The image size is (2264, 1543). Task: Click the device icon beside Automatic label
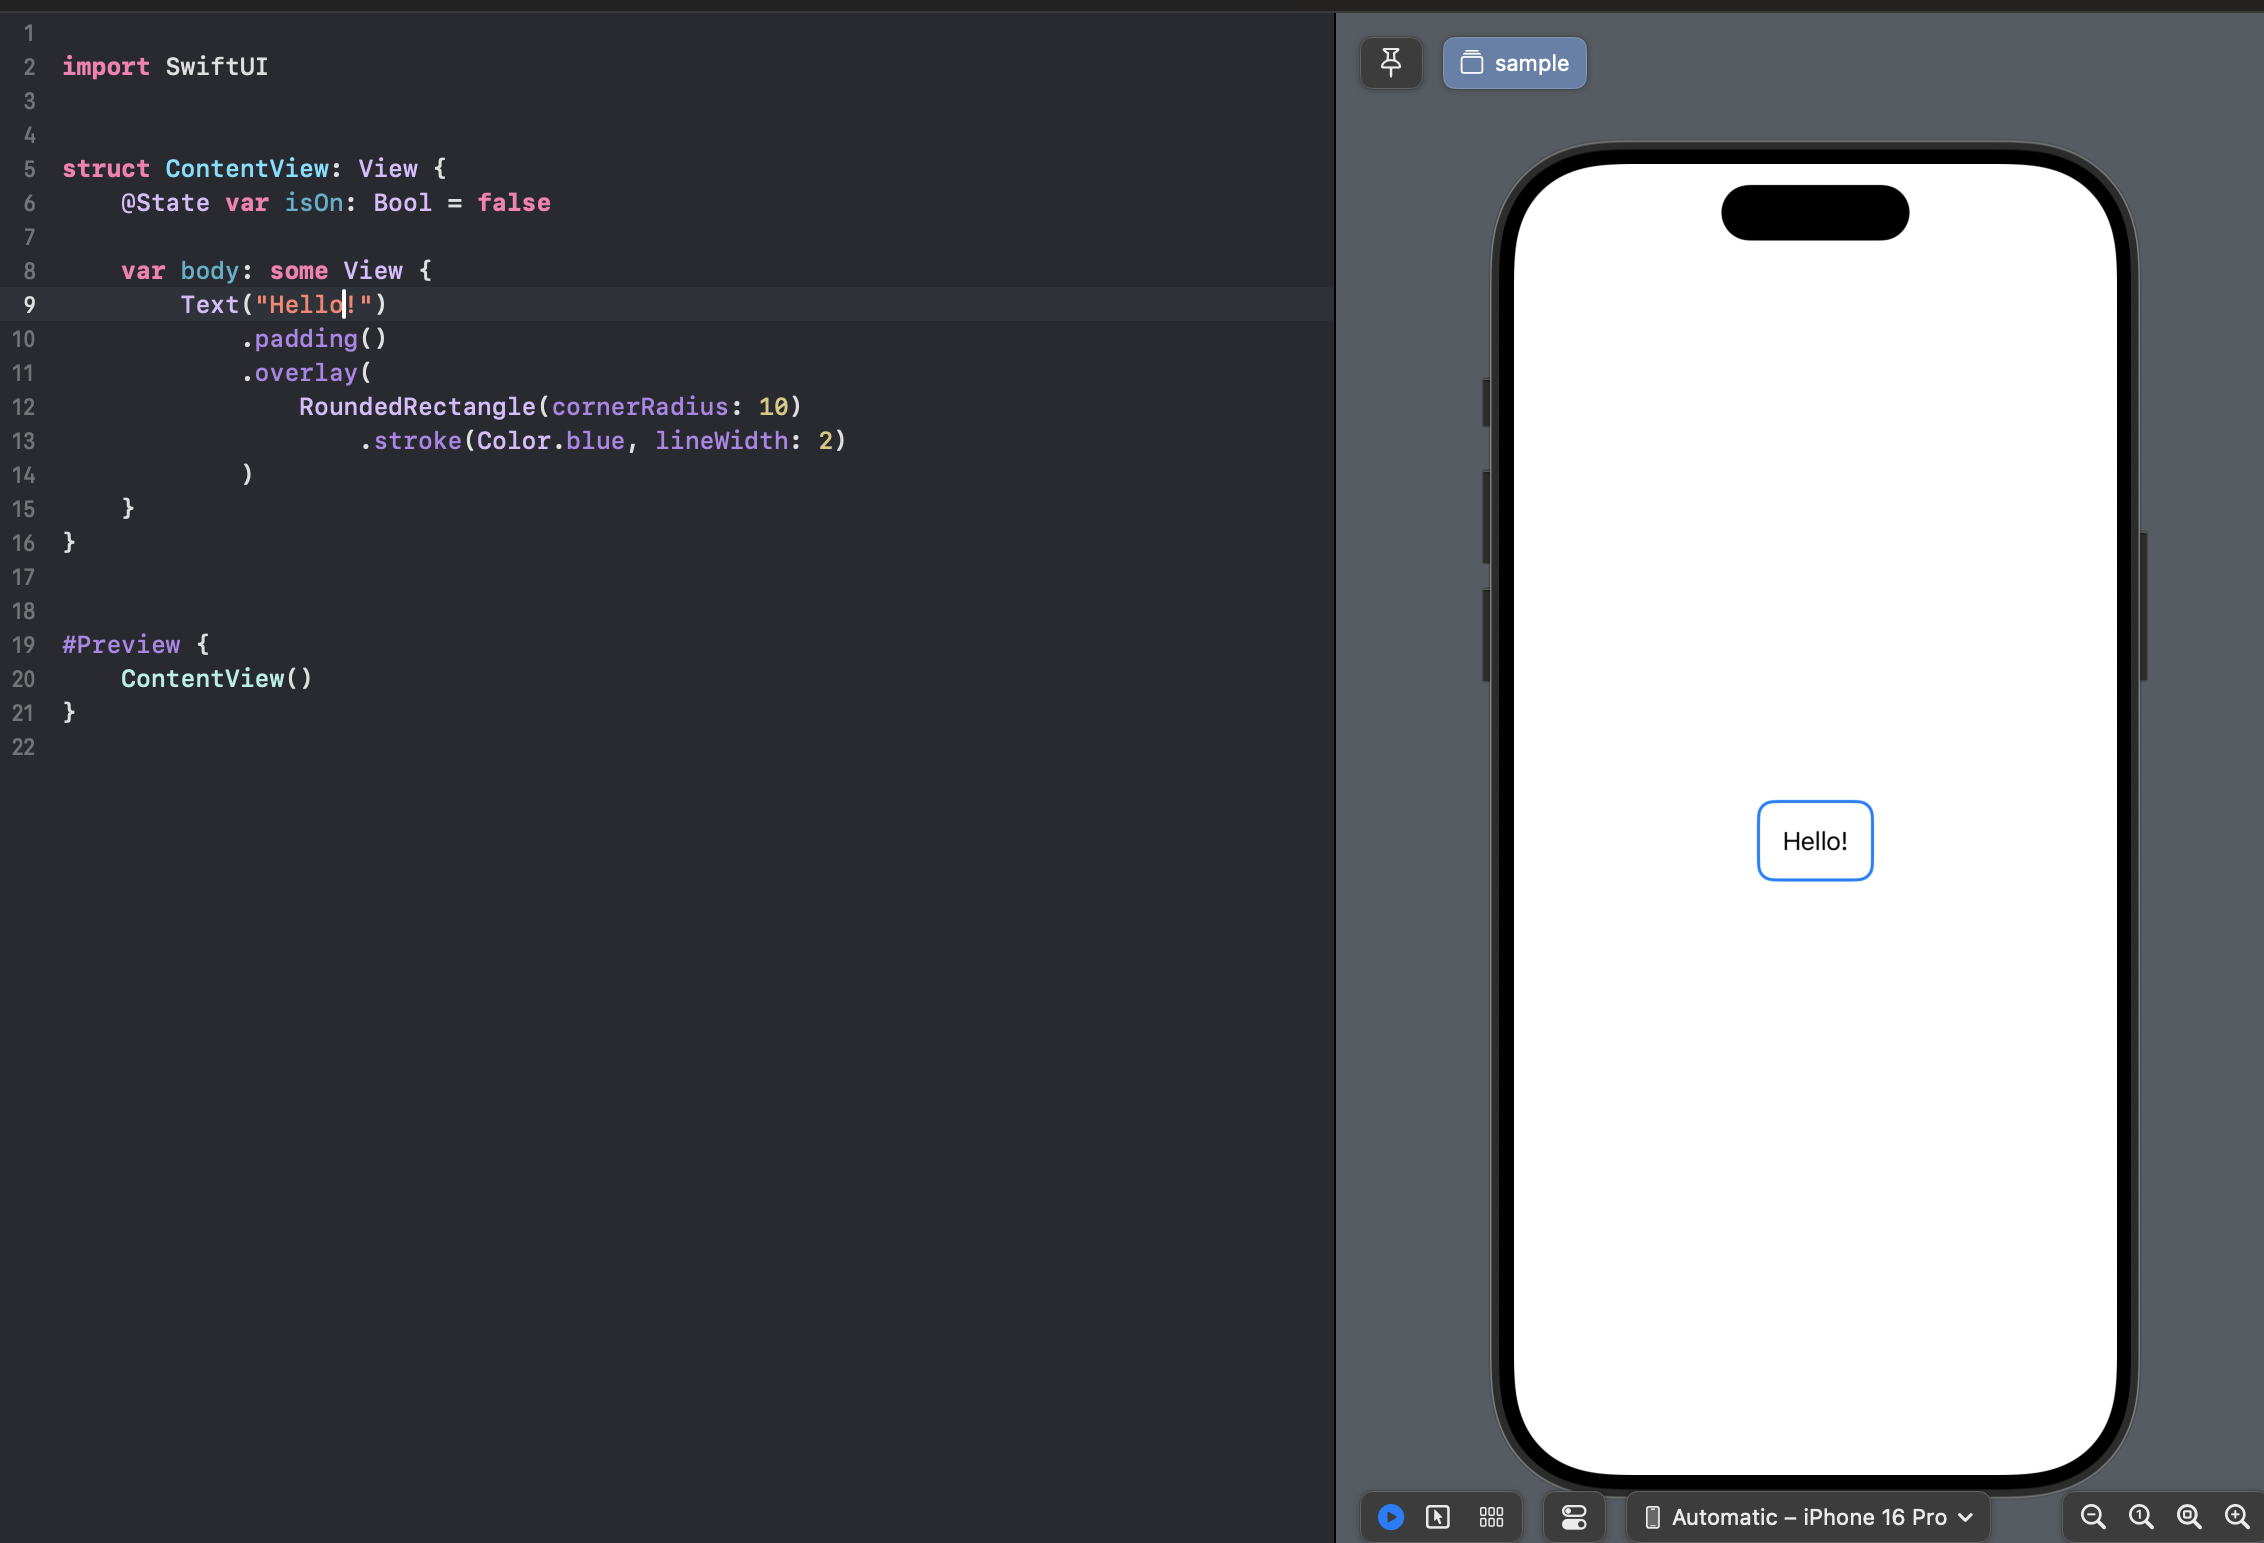pyautogui.click(x=1654, y=1517)
